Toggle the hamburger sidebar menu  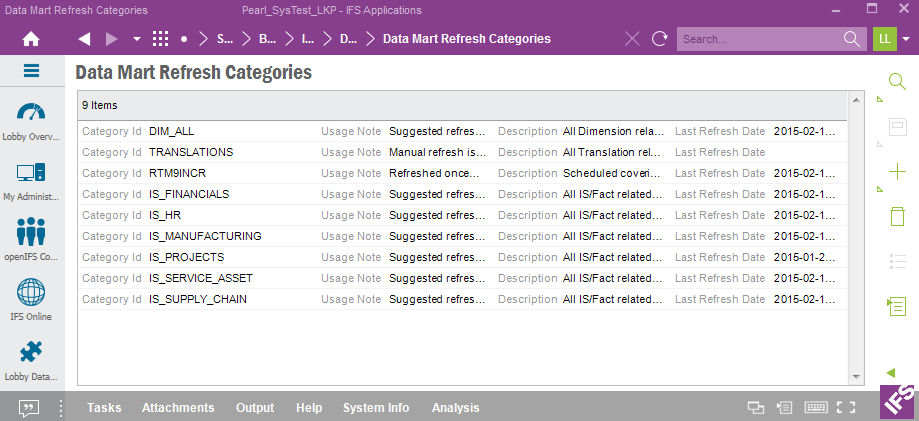[x=31, y=71]
